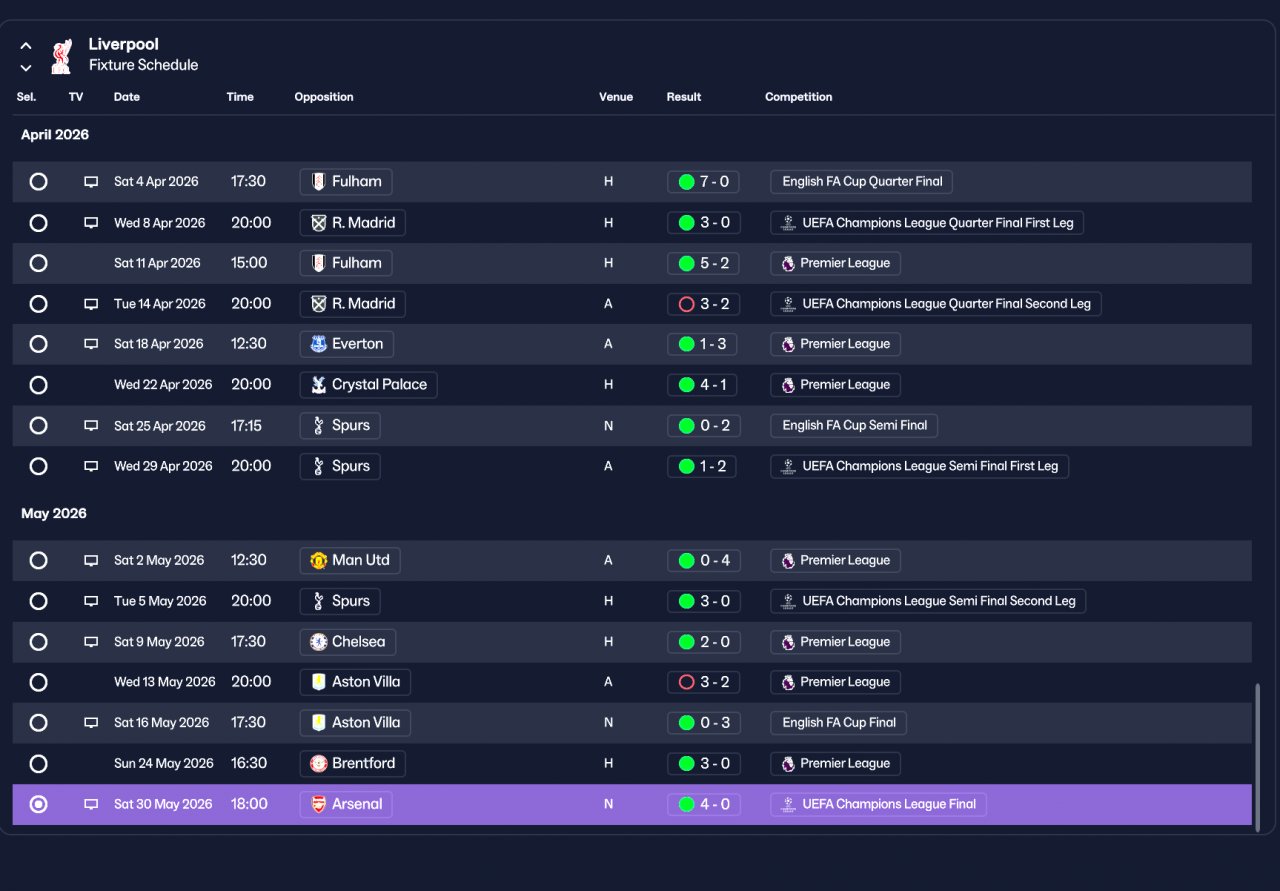1280x891 pixels.
Task: Click the TV icon on Everton row
Action: click(x=91, y=344)
